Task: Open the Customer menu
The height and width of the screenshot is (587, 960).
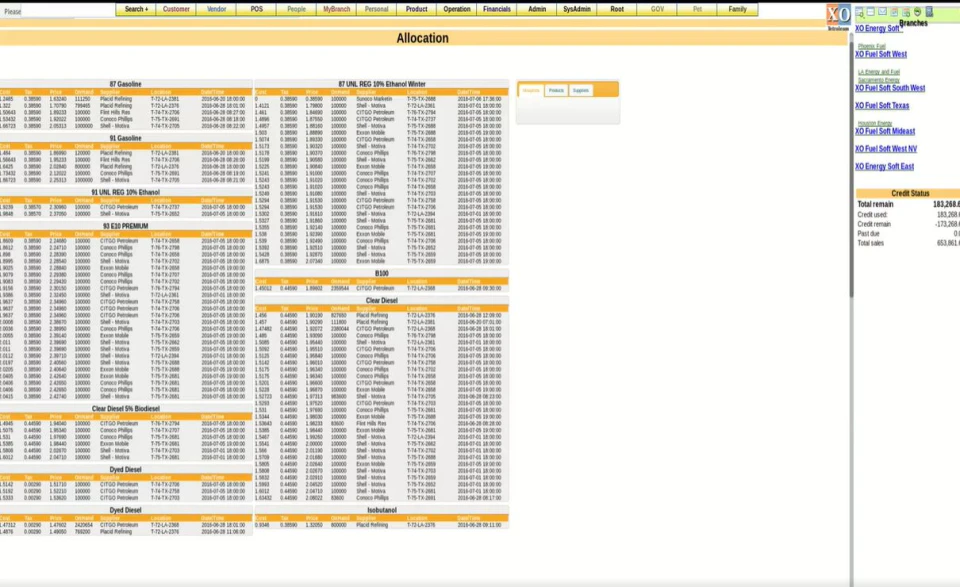Action: [x=176, y=9]
